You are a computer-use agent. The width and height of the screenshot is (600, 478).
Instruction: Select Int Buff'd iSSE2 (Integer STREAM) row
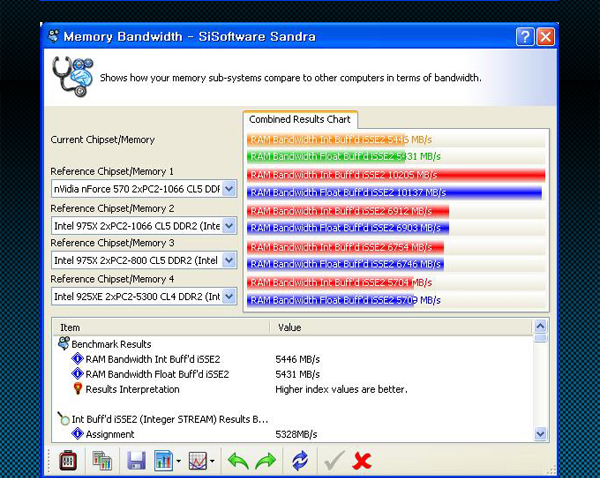(x=292, y=419)
